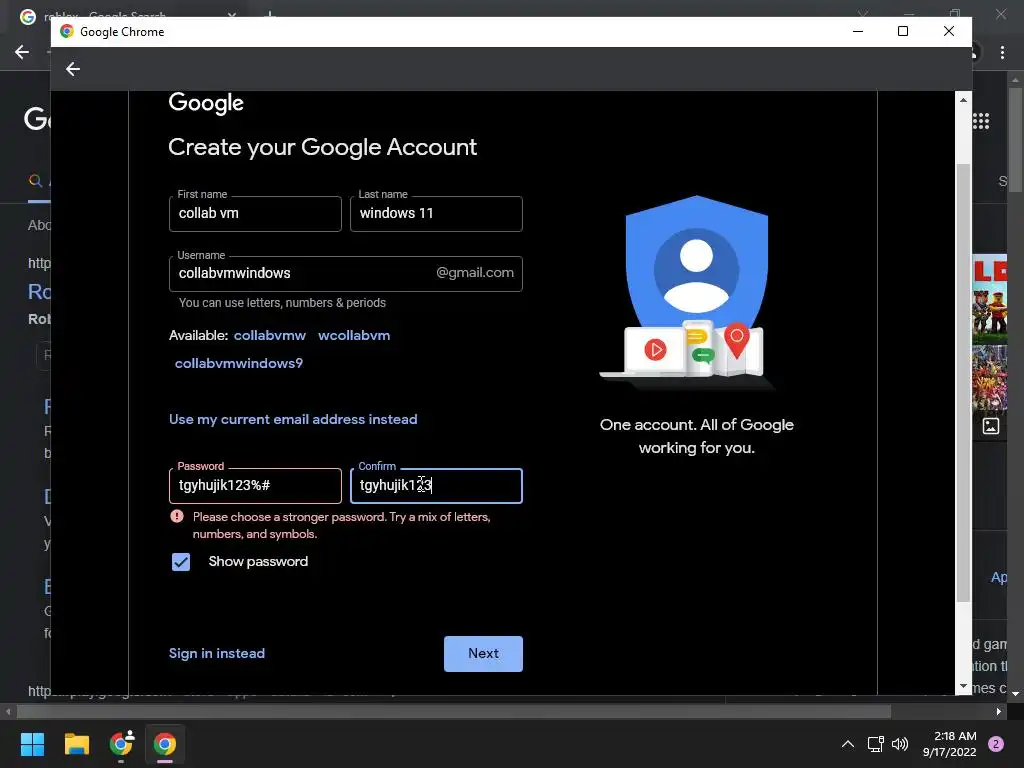Show hidden tray icons chevron
This screenshot has height=768, width=1024.
tap(848, 744)
